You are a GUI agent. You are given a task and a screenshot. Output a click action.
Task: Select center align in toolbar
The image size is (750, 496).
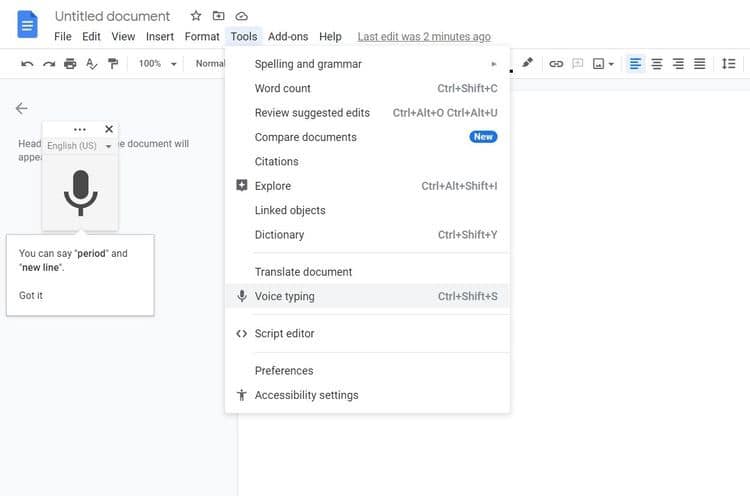click(x=657, y=64)
